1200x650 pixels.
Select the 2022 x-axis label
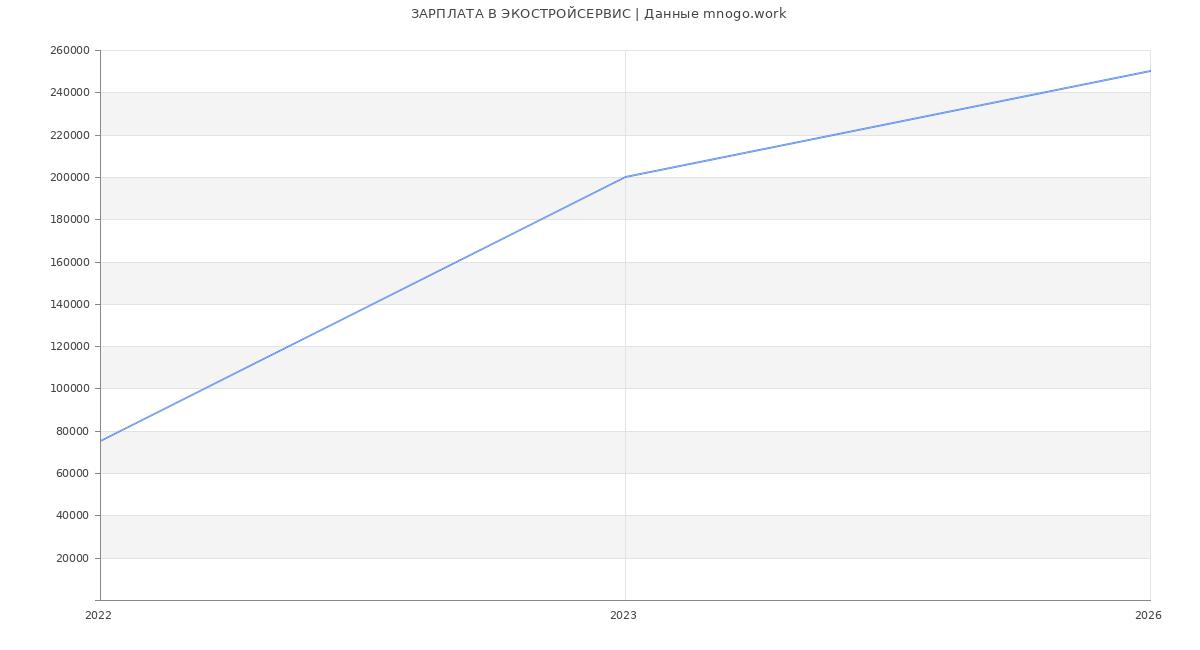click(99, 616)
